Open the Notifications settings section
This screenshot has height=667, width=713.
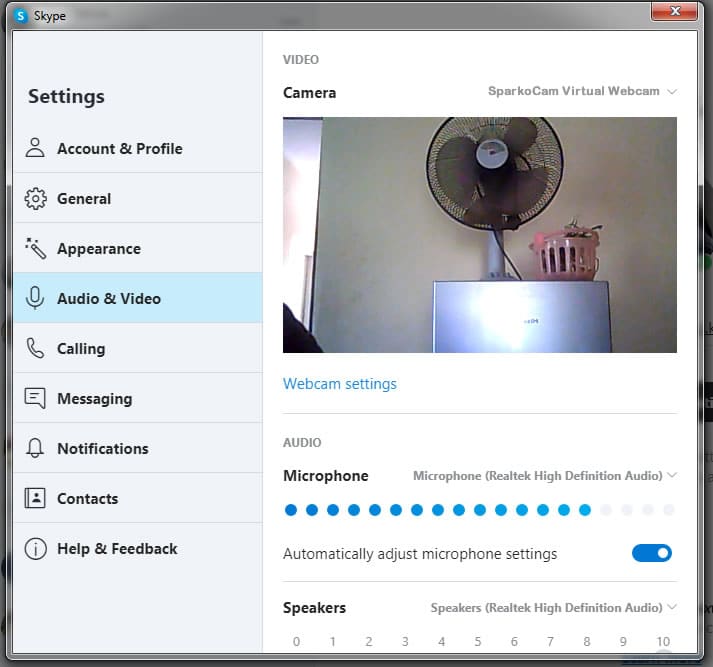pyautogui.click(x=138, y=448)
